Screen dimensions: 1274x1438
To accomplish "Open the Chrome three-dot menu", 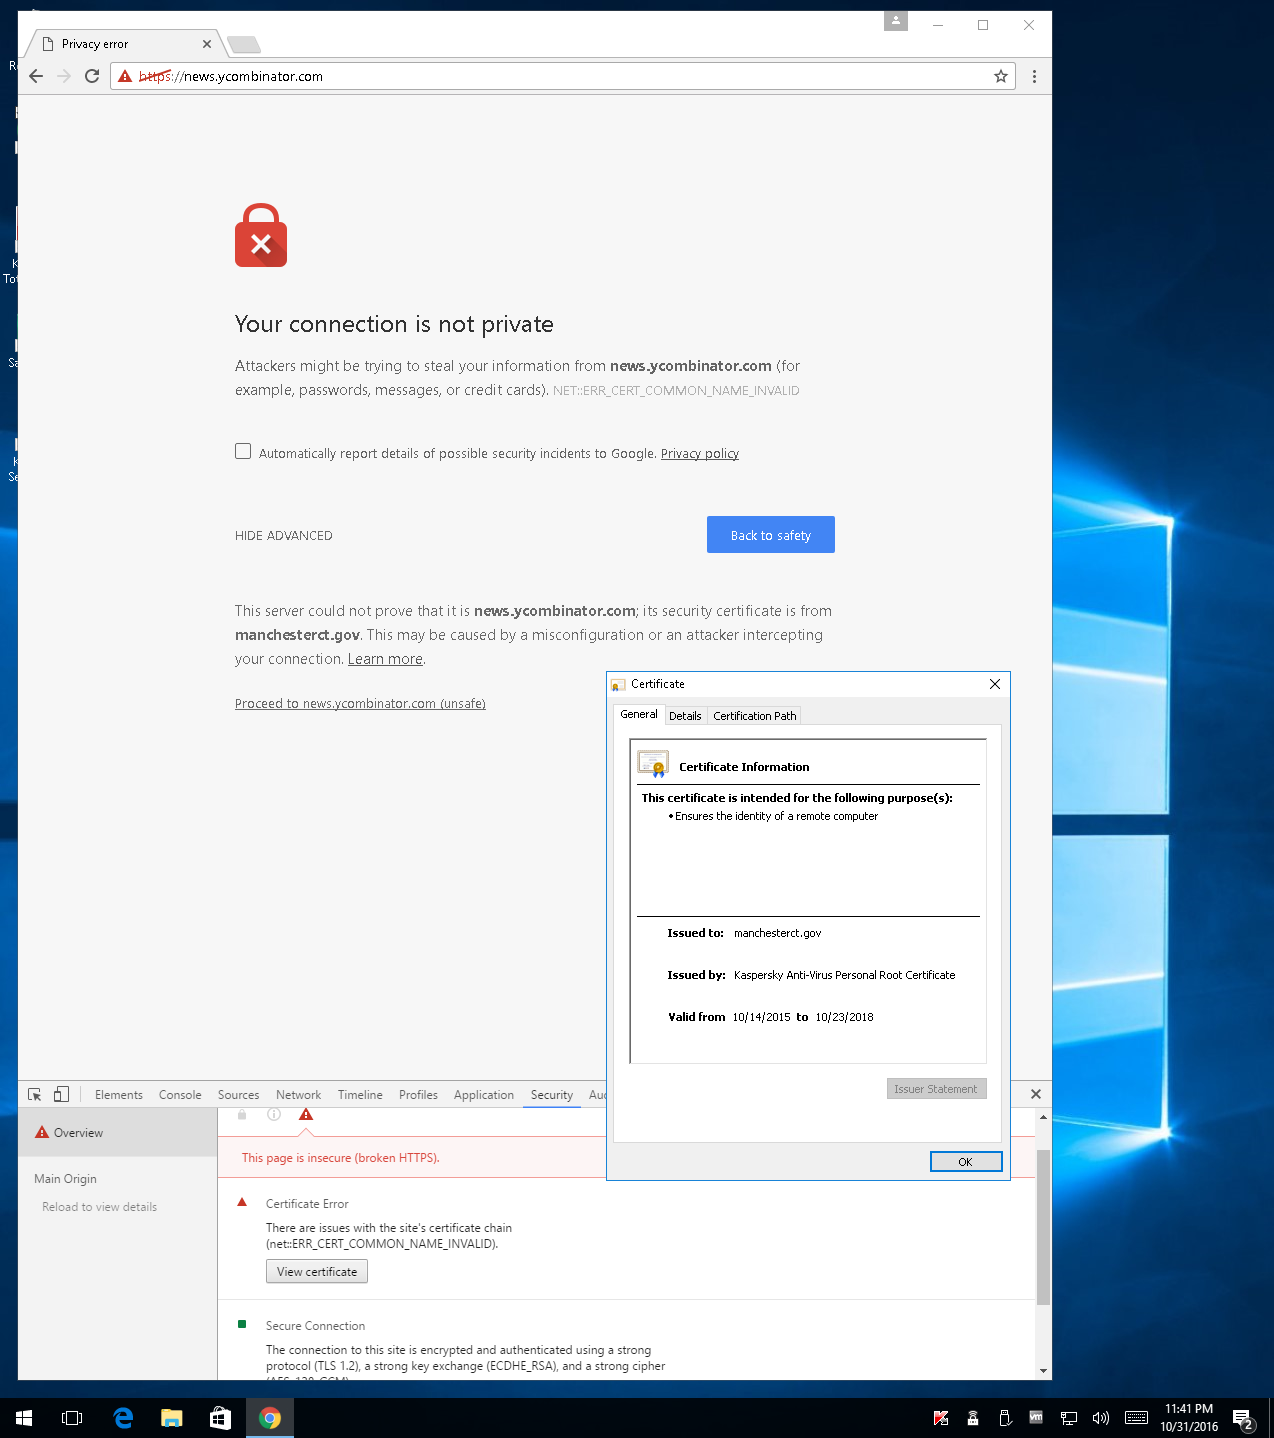I will [x=1034, y=76].
